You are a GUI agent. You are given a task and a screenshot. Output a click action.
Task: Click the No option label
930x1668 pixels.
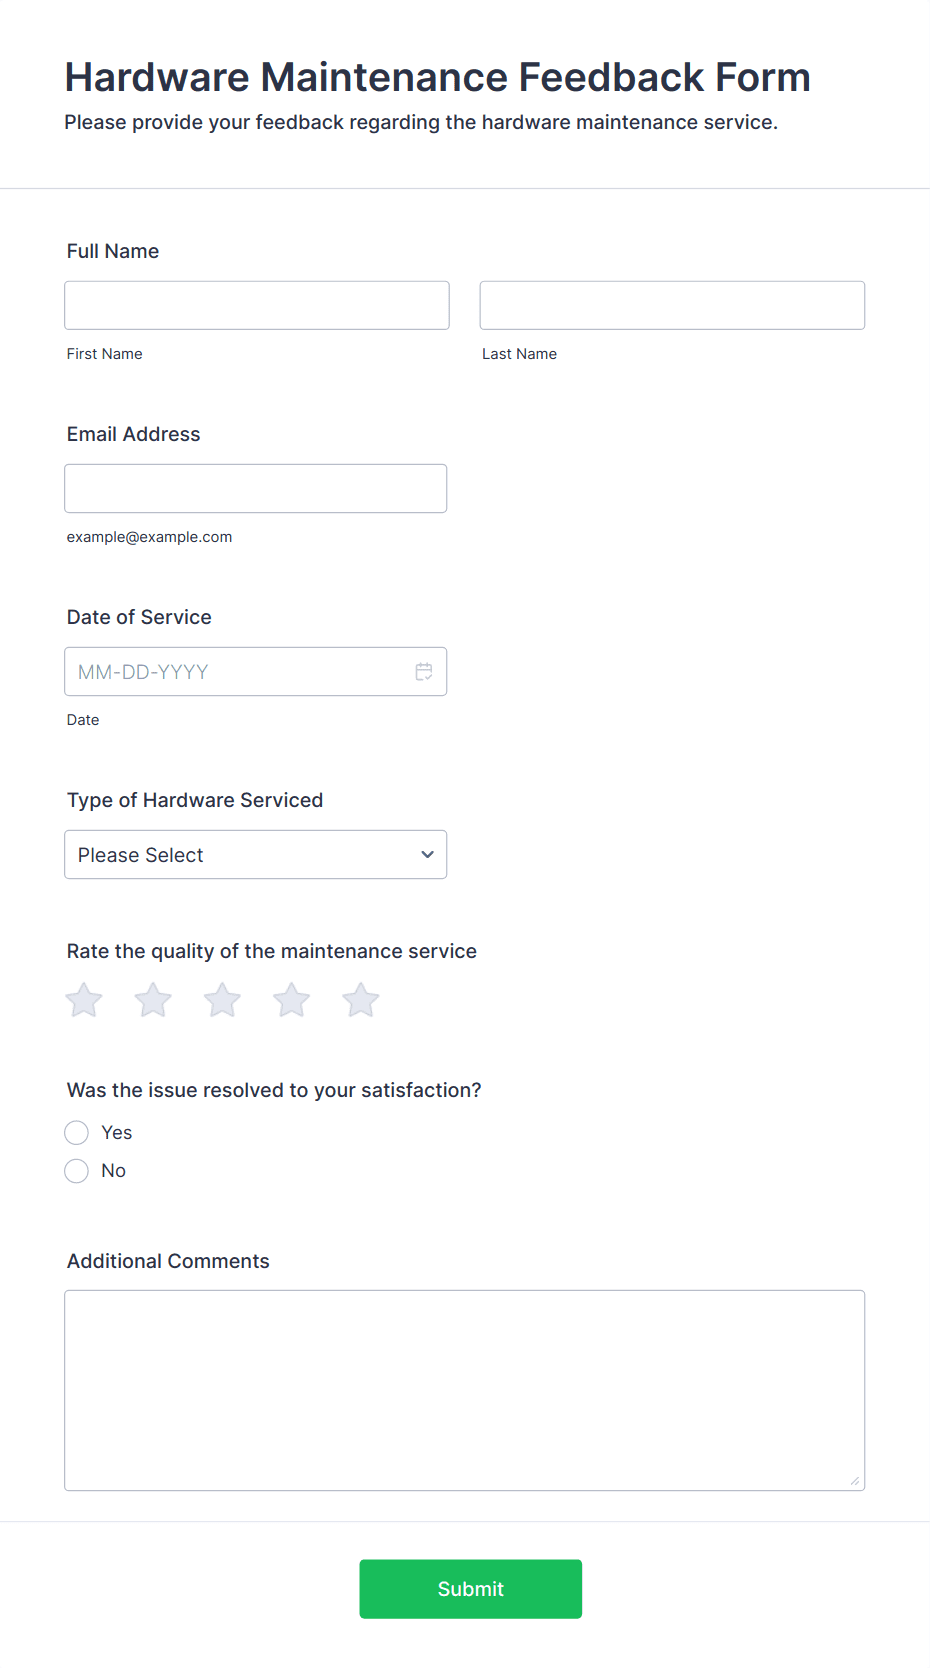[x=114, y=1171]
